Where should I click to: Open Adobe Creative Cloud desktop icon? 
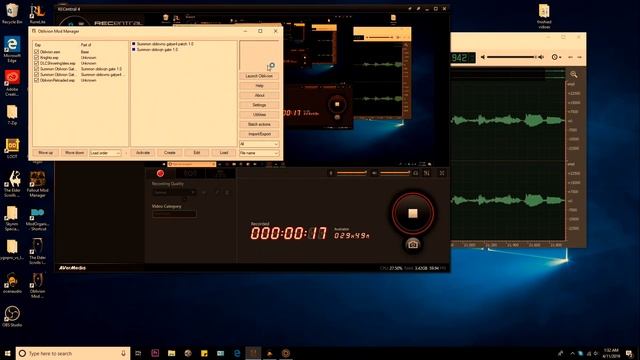point(12,83)
